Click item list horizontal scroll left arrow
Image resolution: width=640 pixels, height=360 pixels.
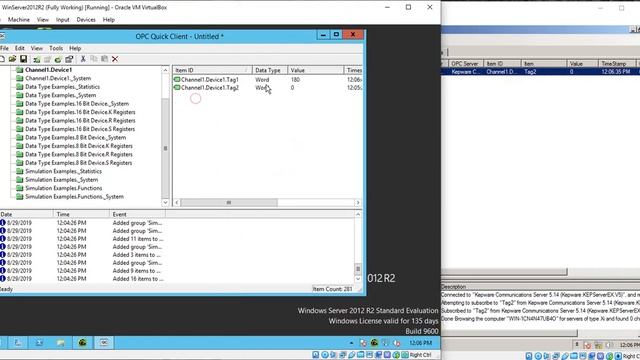(177, 202)
